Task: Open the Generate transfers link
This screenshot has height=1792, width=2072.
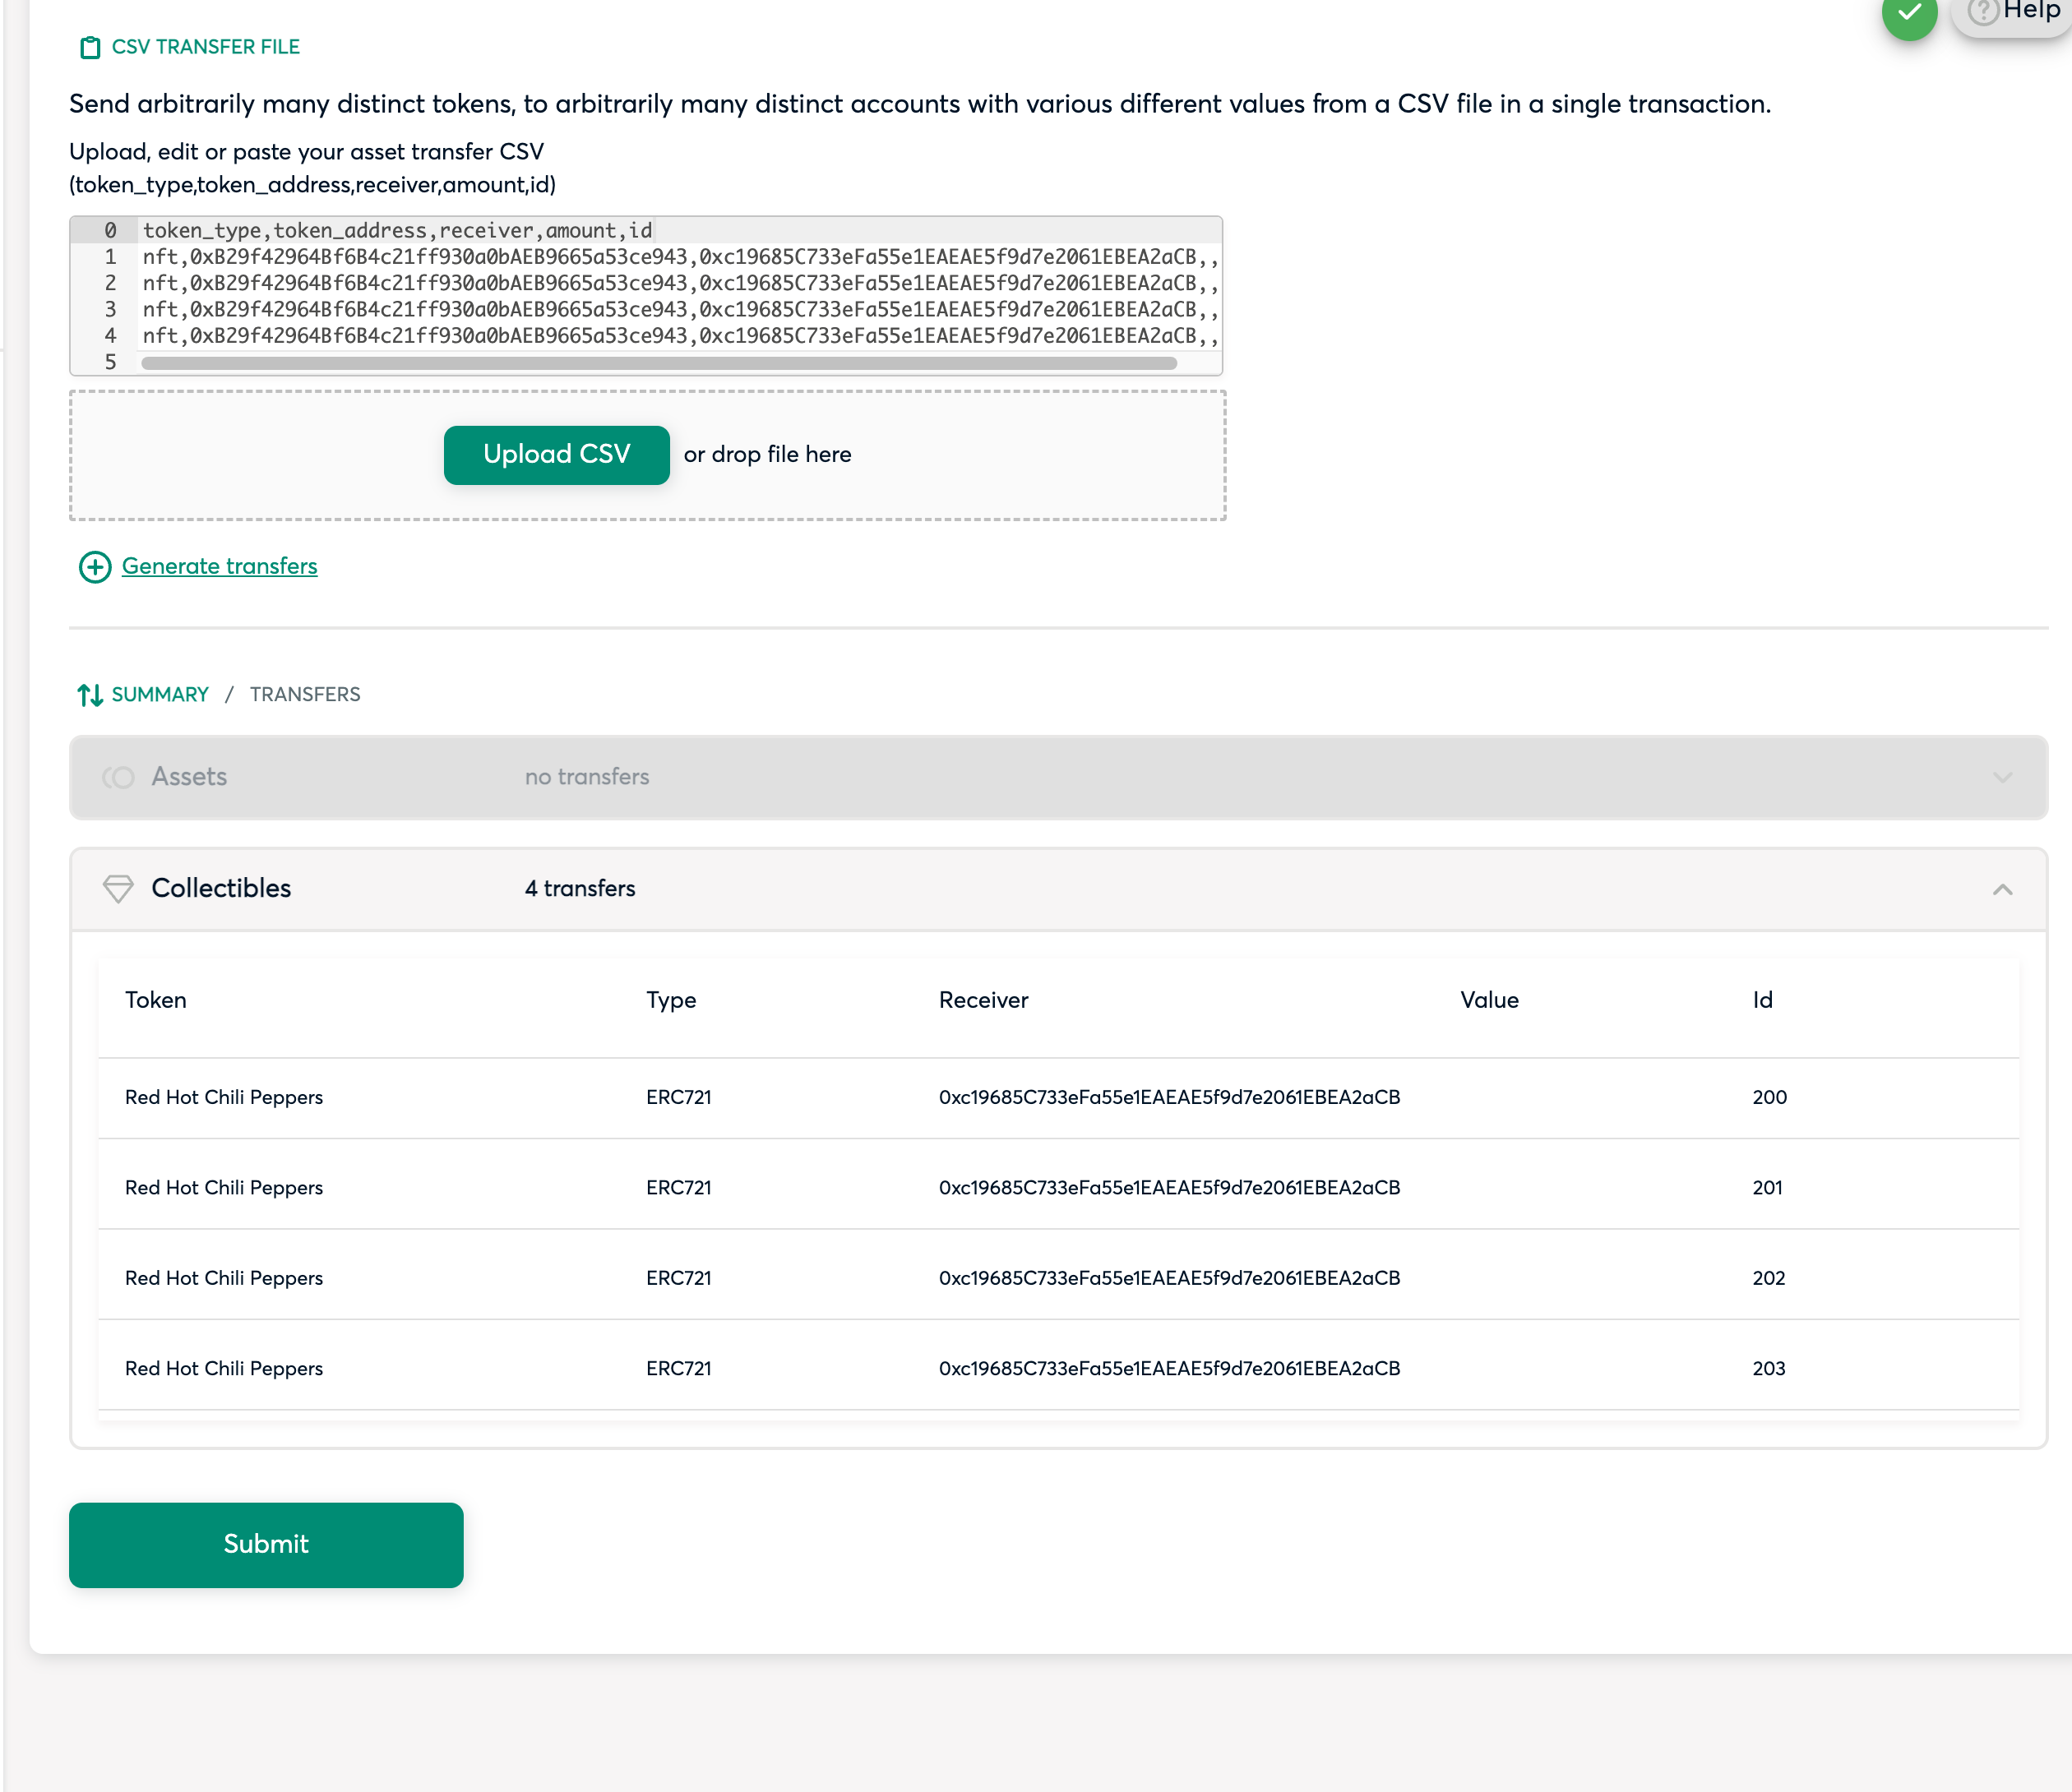Action: 219,566
